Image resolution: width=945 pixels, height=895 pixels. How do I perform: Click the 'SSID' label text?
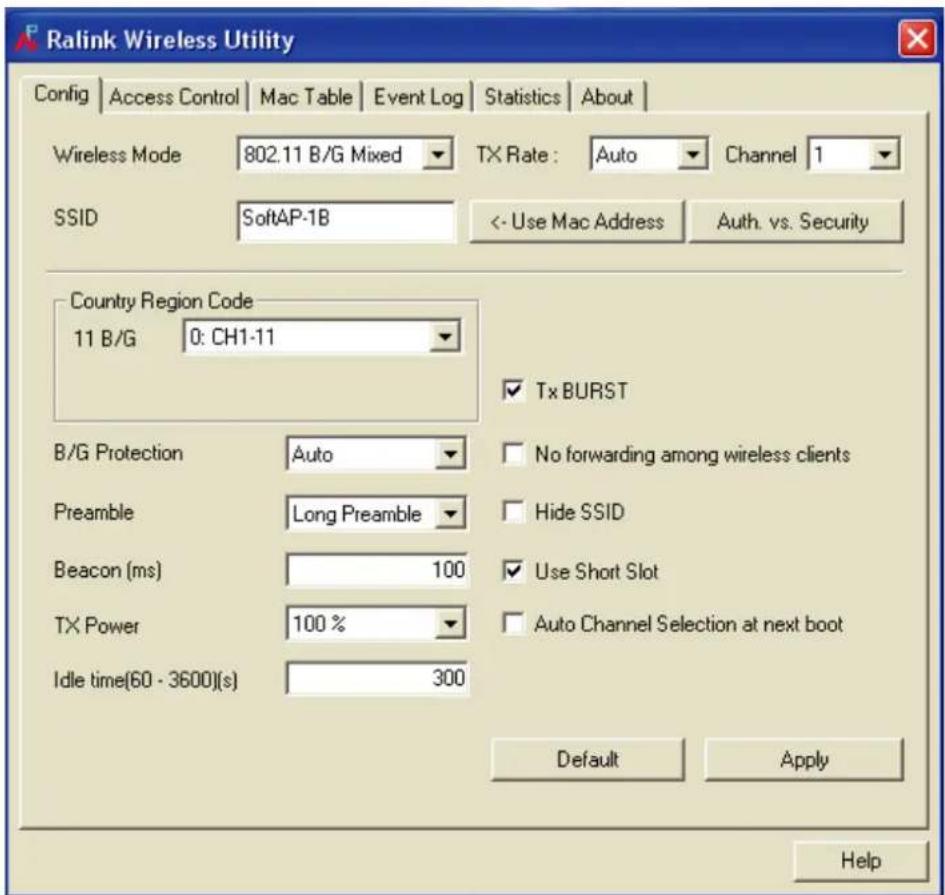pos(75,218)
